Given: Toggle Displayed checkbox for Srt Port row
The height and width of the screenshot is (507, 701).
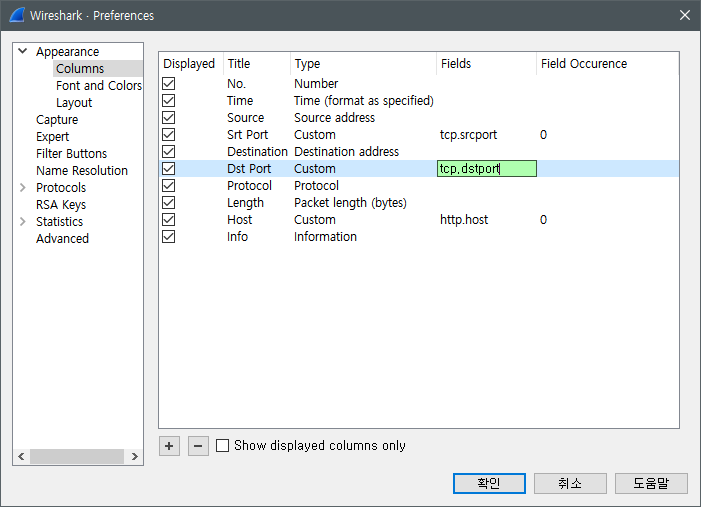Looking at the screenshot, I should tap(169, 135).
